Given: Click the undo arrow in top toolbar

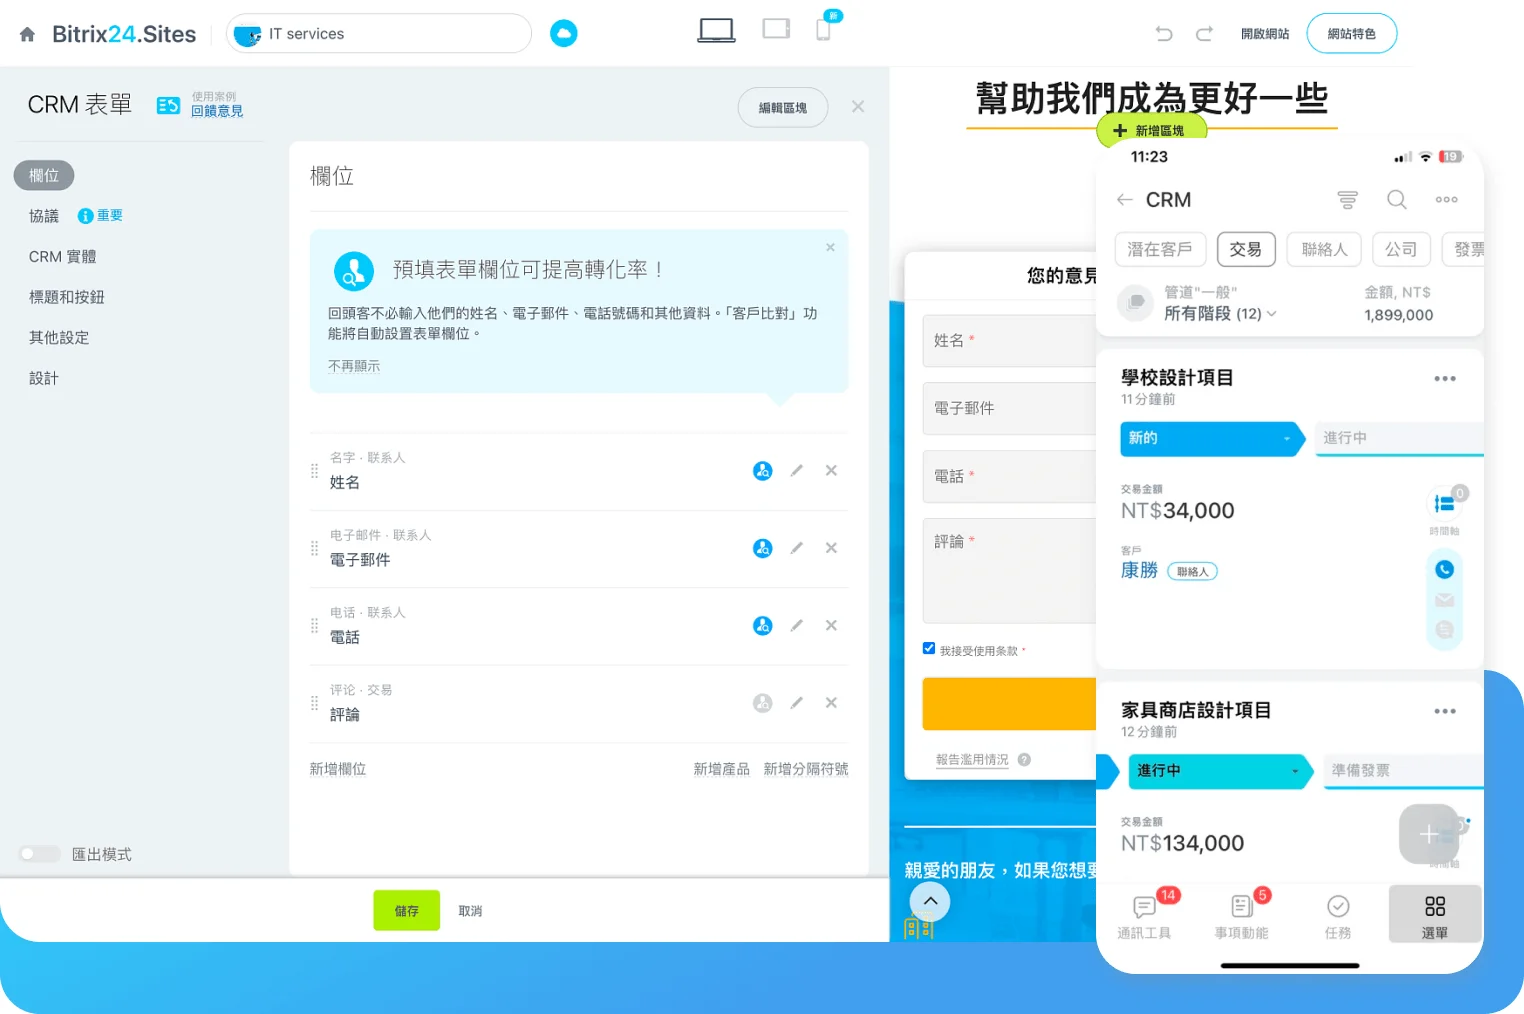Looking at the screenshot, I should click(1163, 34).
